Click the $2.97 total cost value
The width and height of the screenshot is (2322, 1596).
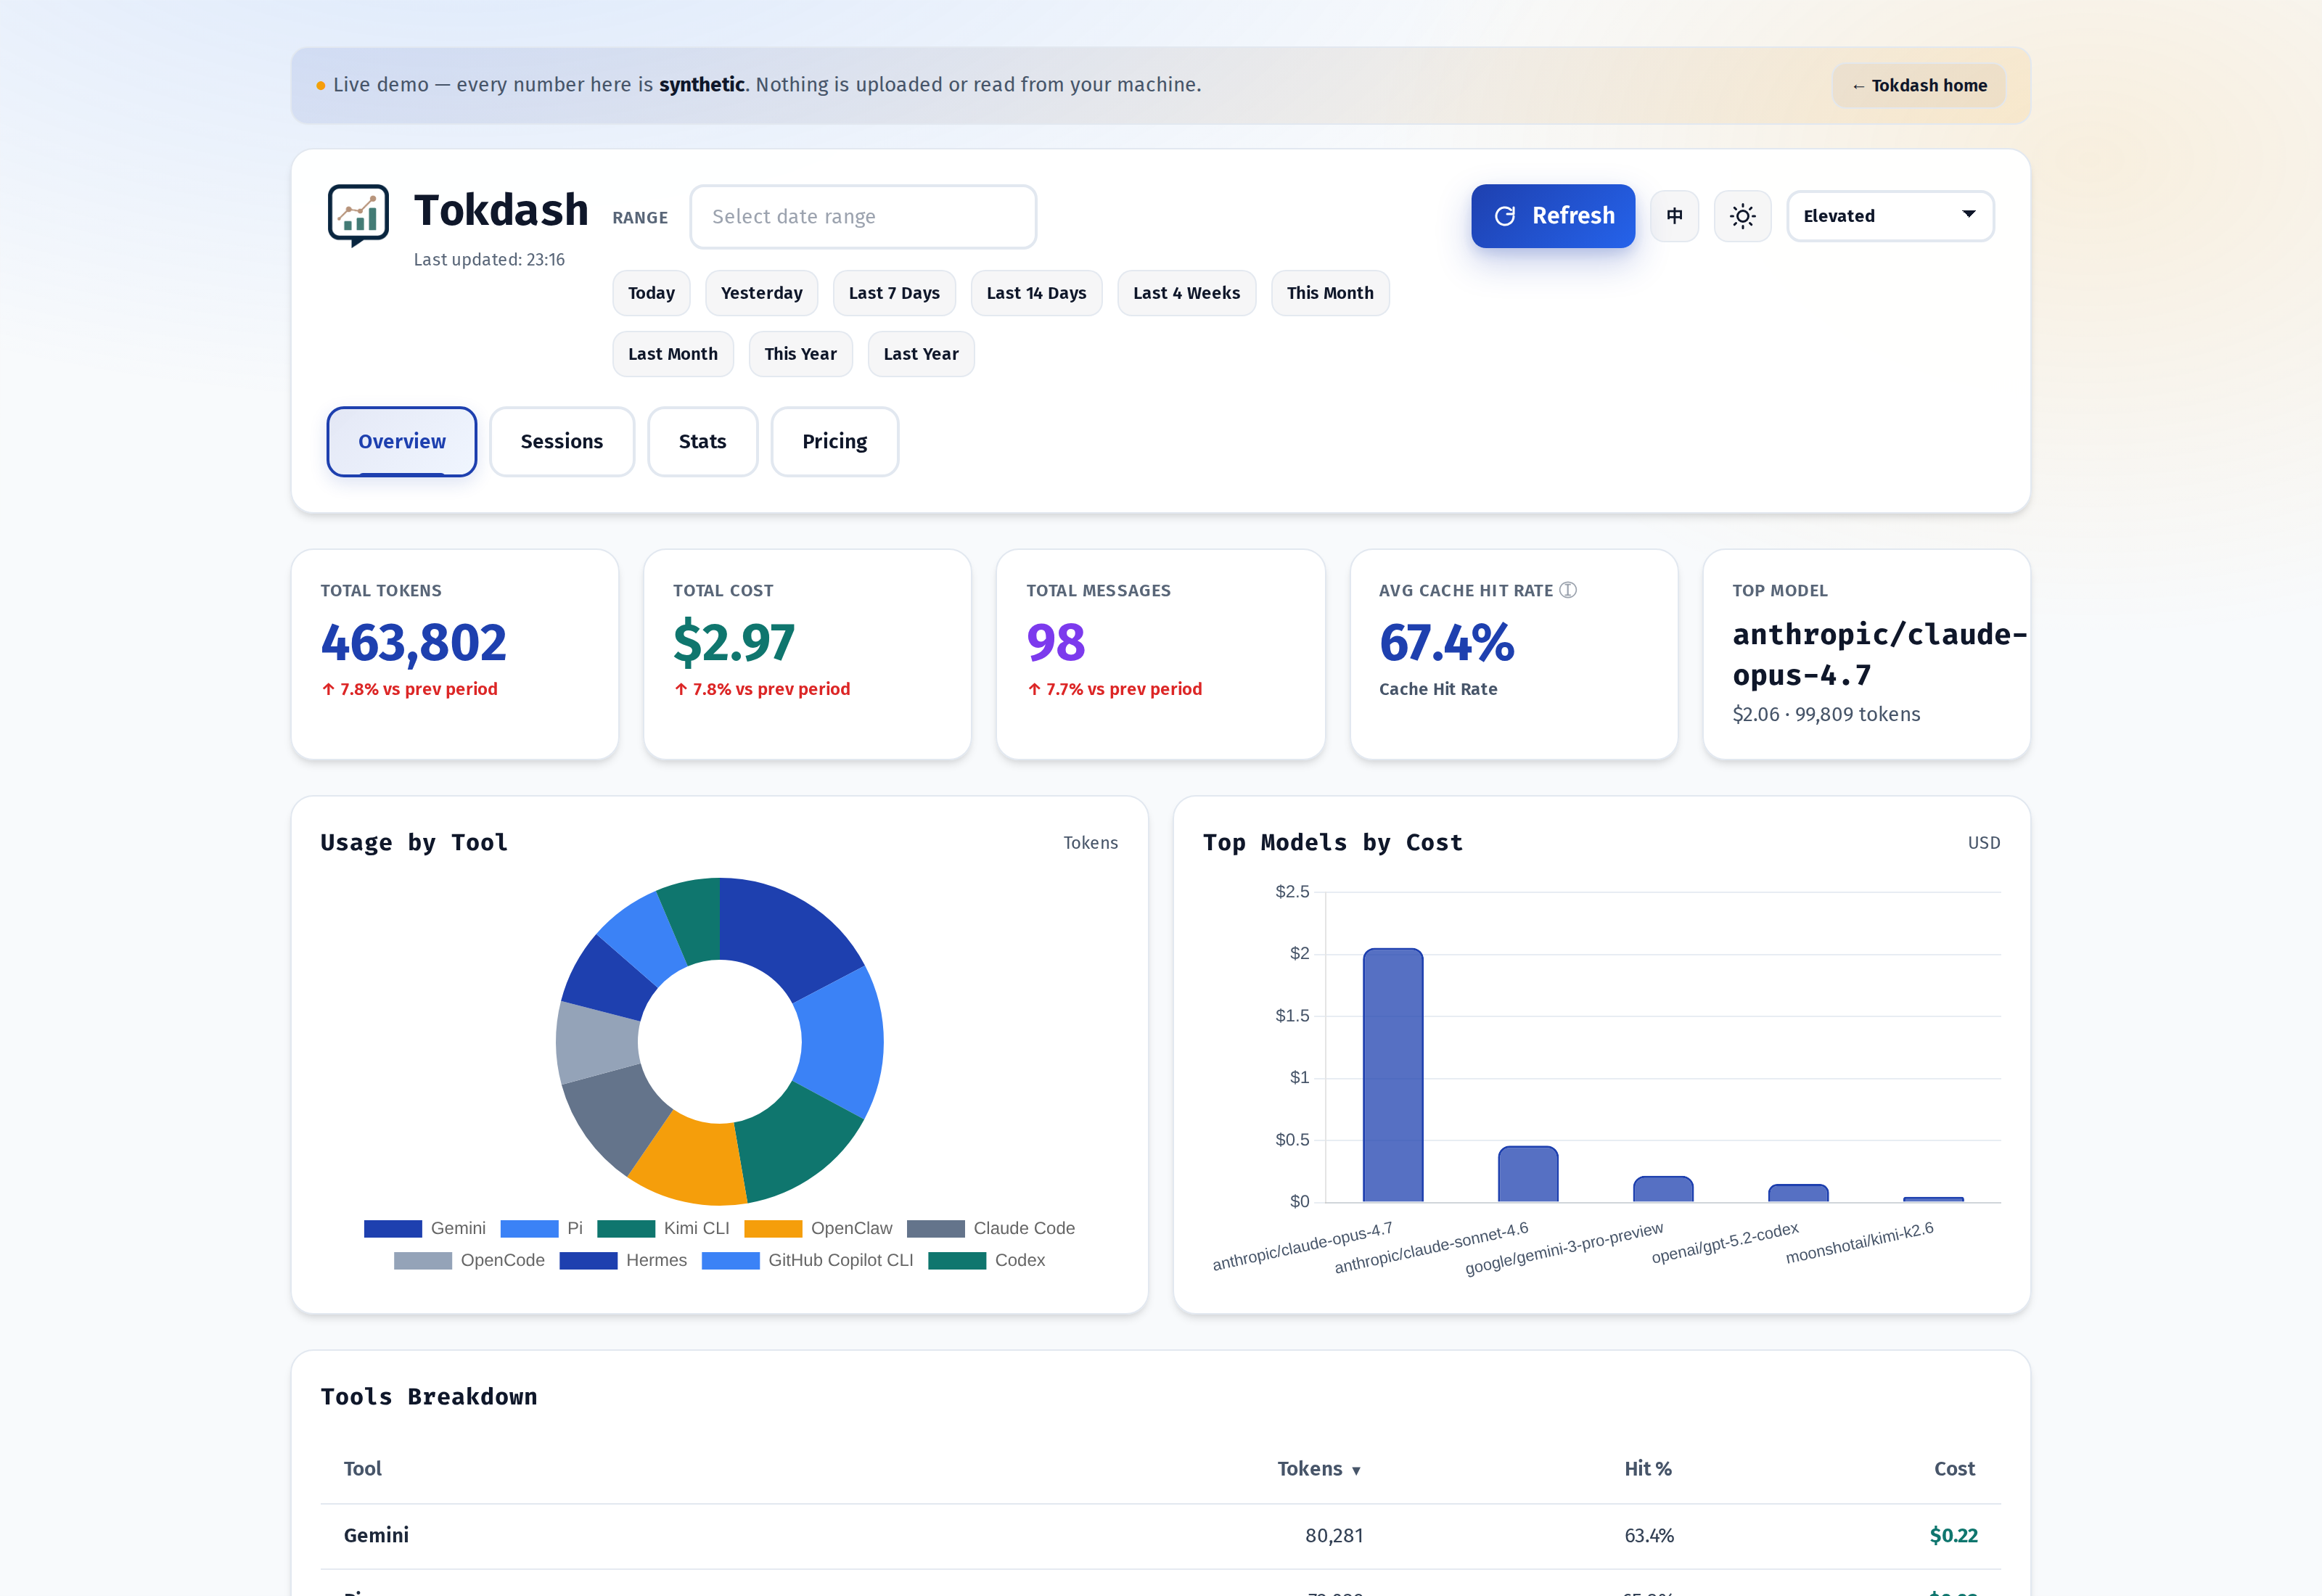coord(734,642)
